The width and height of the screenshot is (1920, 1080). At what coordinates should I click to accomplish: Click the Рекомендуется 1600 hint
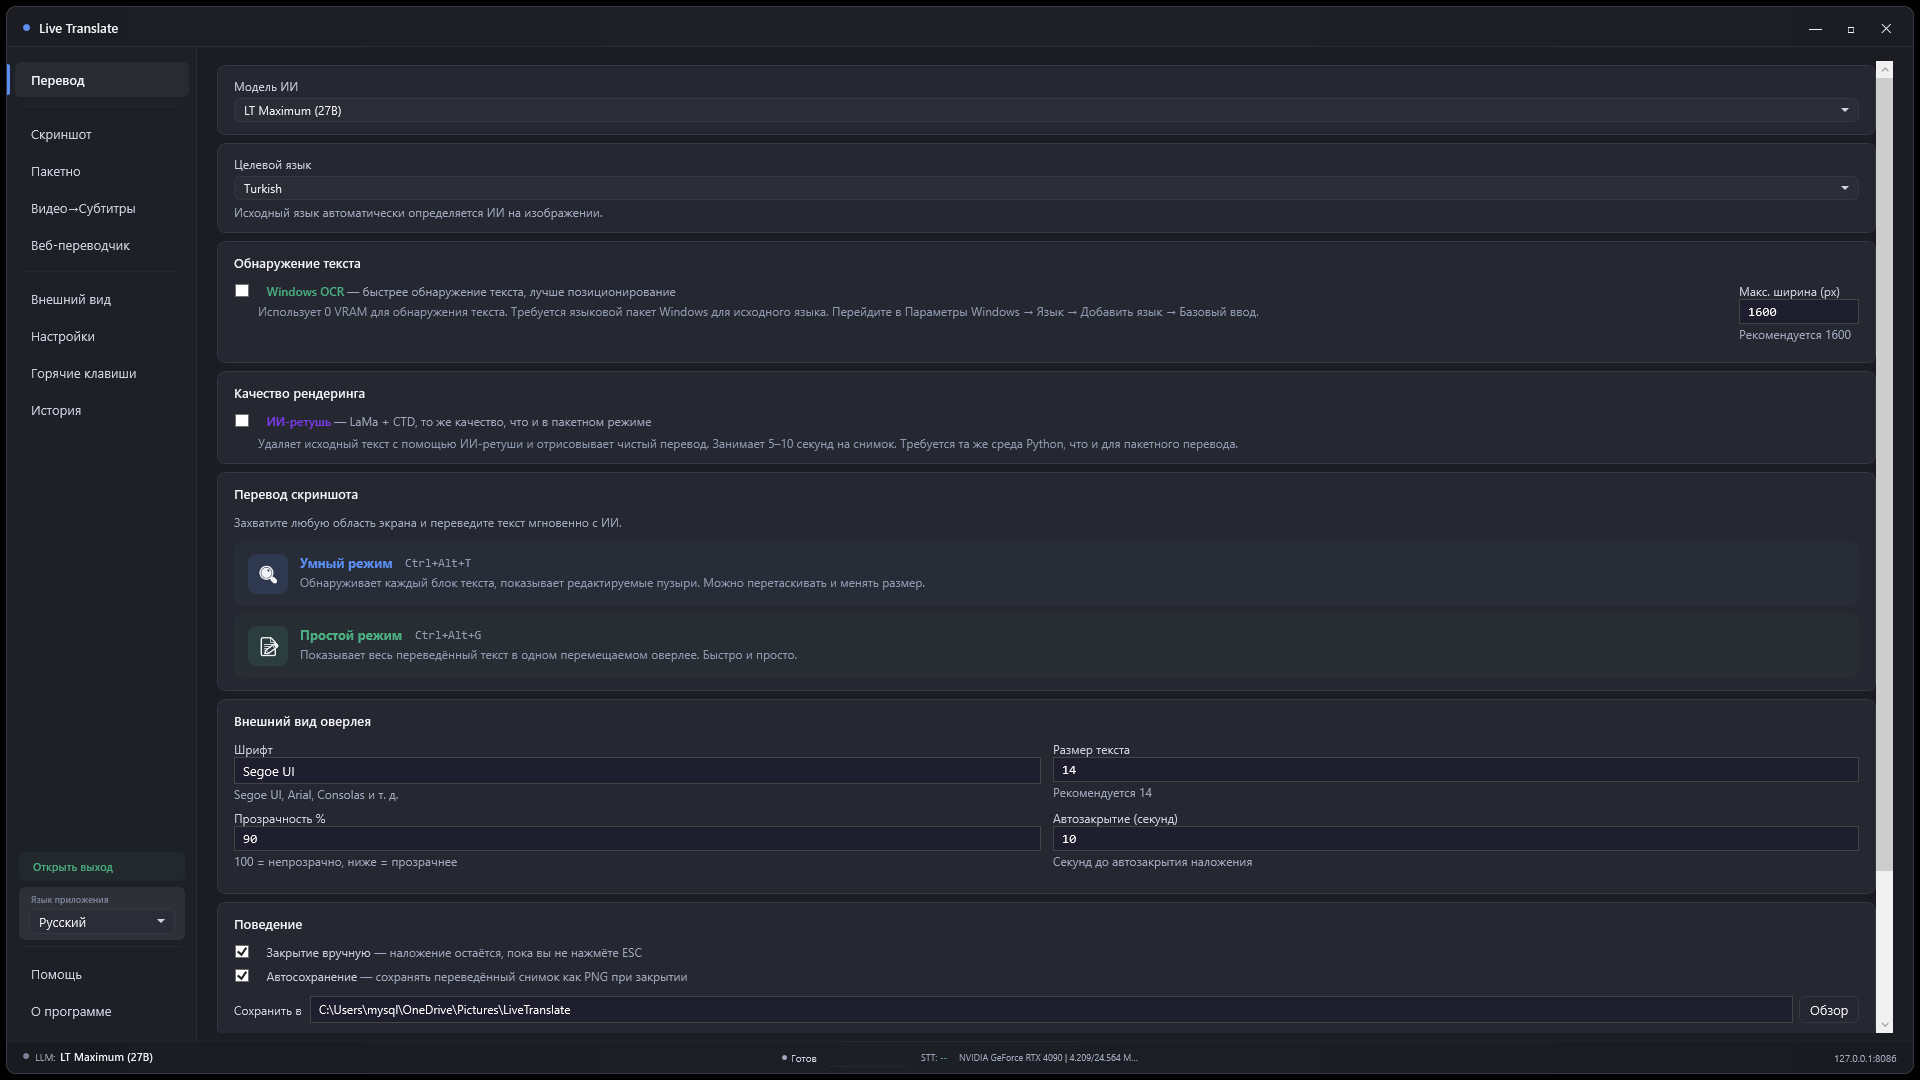(1794, 335)
